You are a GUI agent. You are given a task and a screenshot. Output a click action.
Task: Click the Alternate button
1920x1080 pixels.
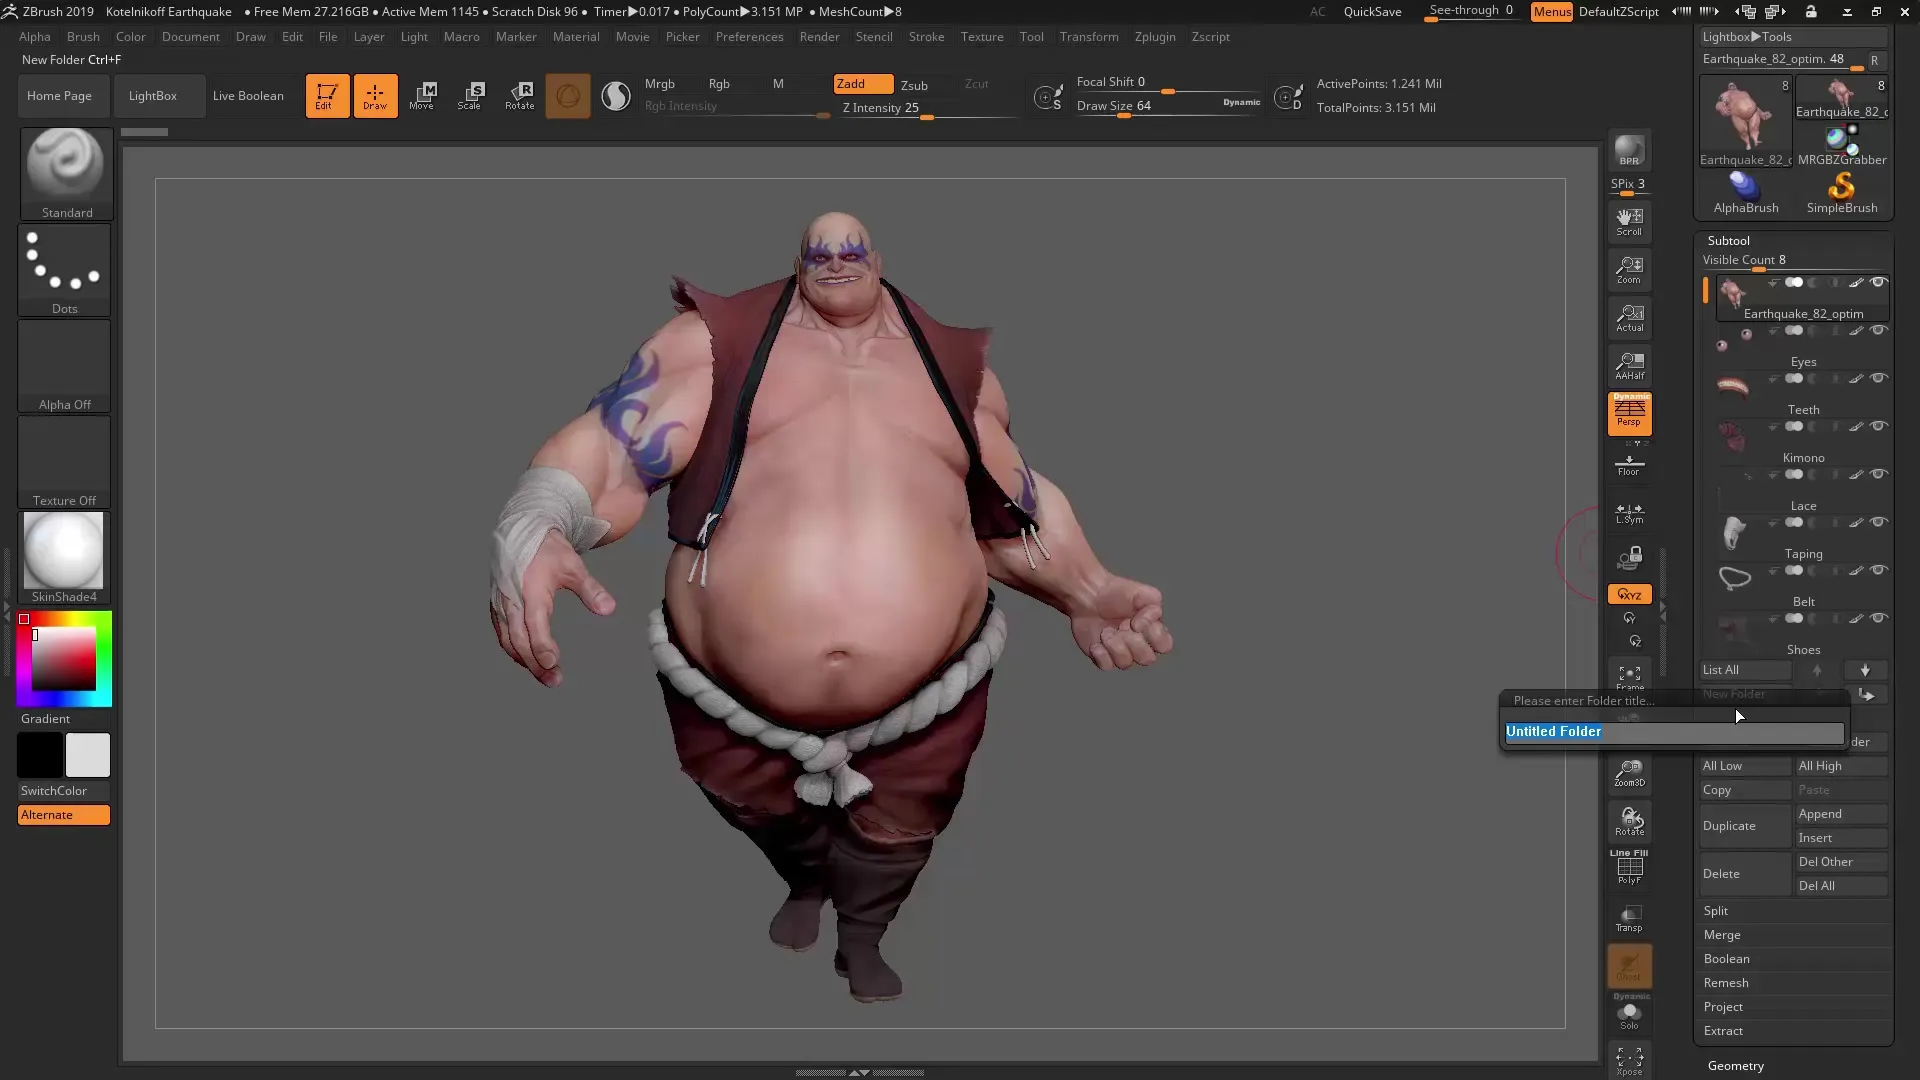pos(64,815)
